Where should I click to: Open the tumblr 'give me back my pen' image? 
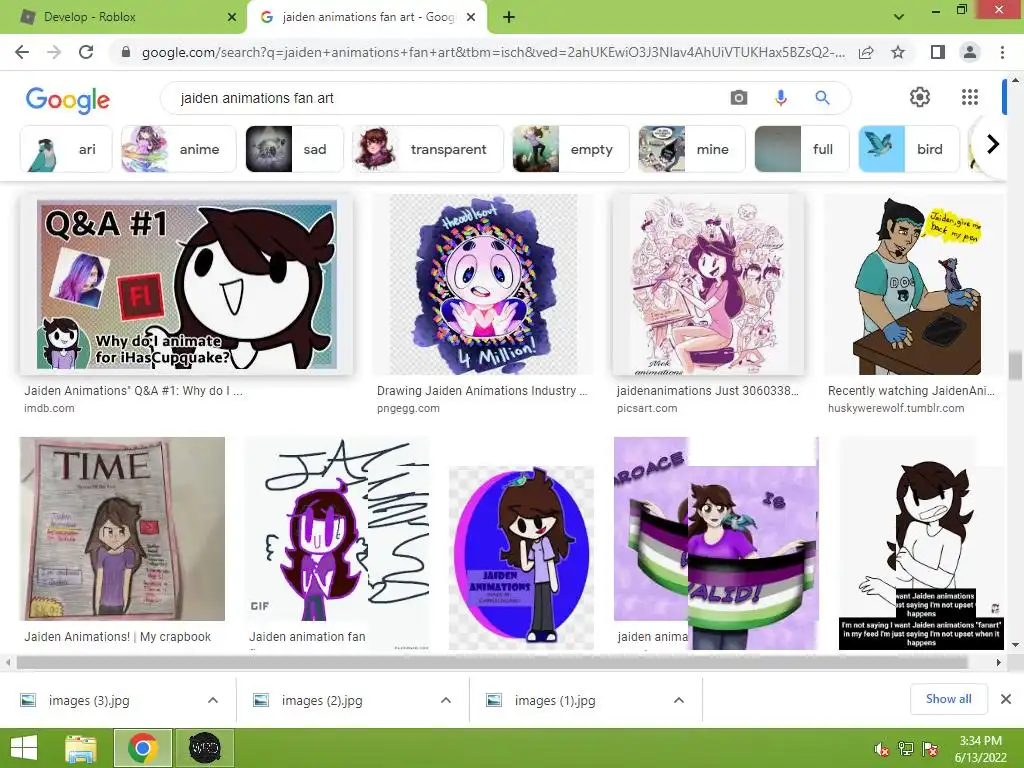click(914, 284)
